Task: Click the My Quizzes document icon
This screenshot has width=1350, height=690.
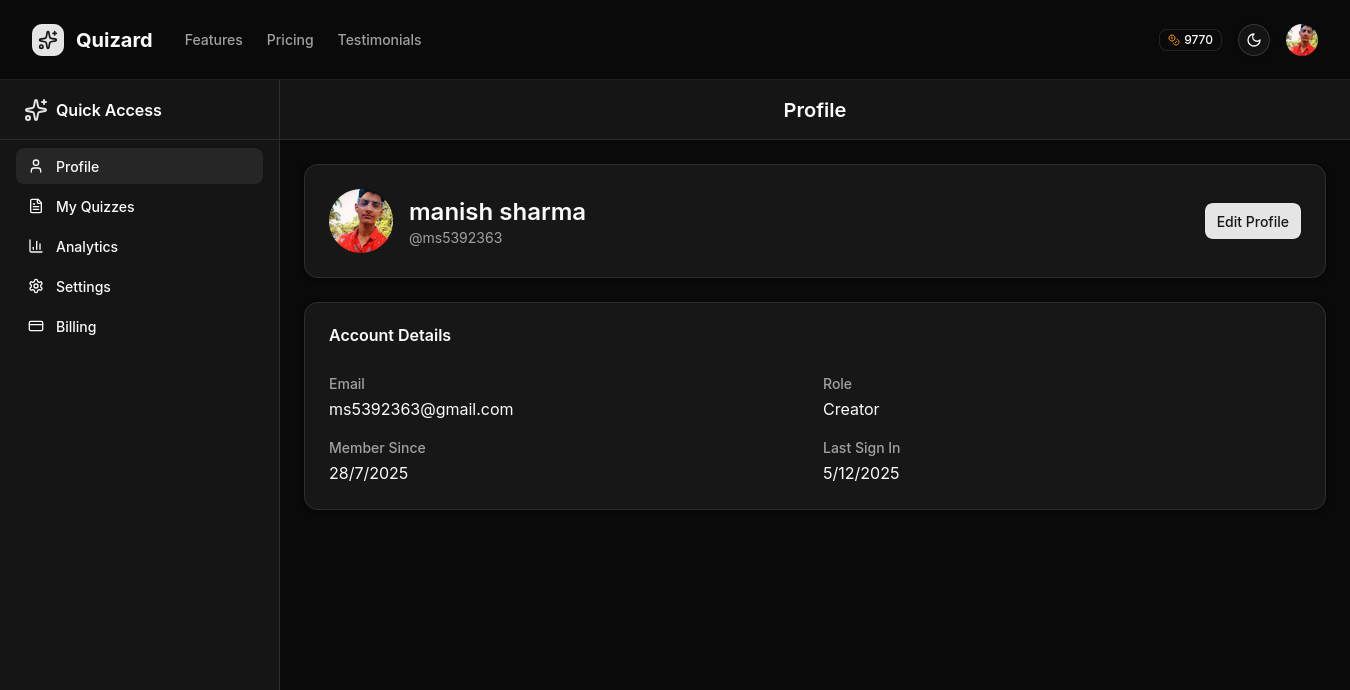Action: (x=36, y=206)
